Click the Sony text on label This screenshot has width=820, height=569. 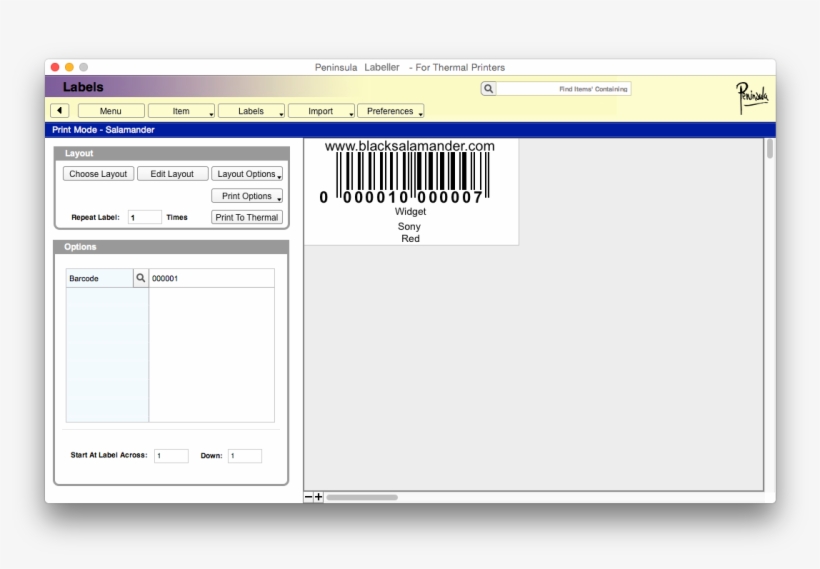tap(409, 226)
